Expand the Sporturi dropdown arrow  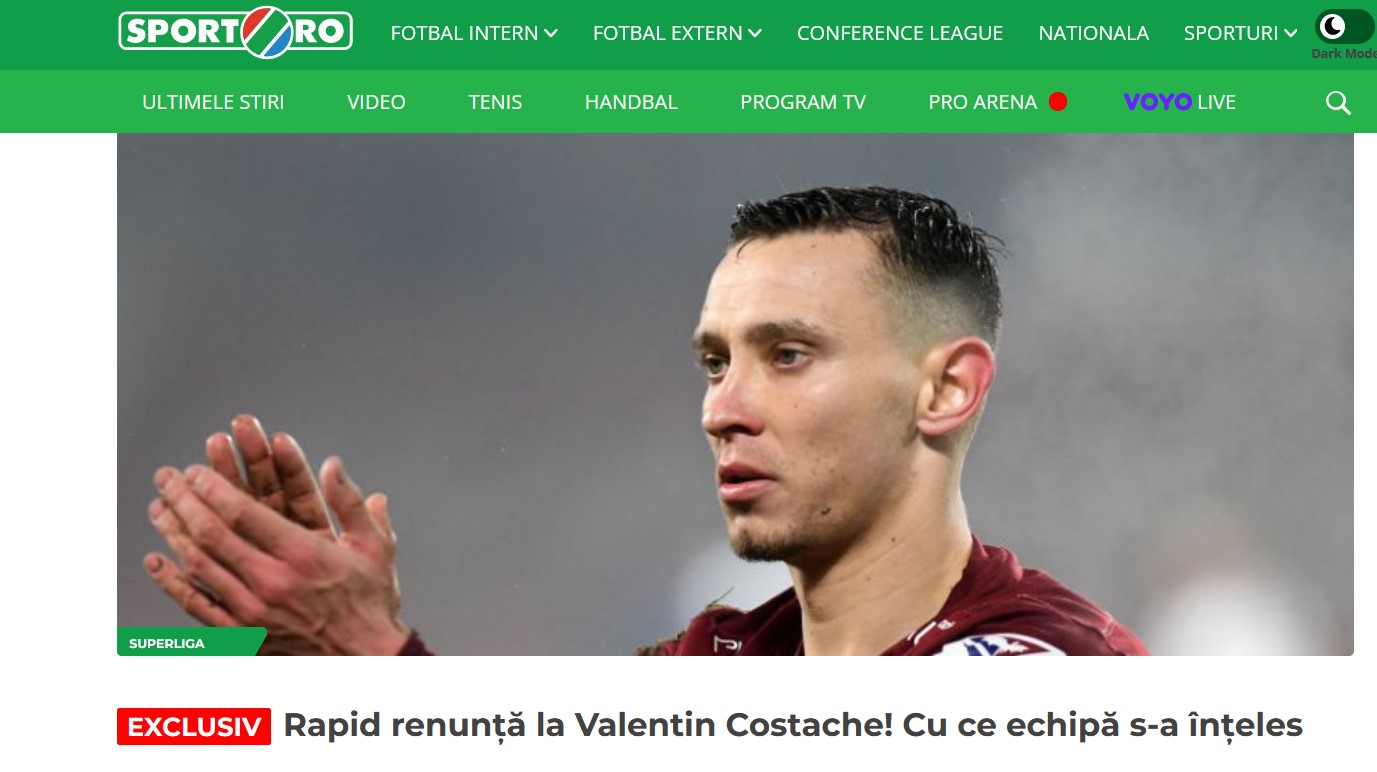tap(1291, 33)
